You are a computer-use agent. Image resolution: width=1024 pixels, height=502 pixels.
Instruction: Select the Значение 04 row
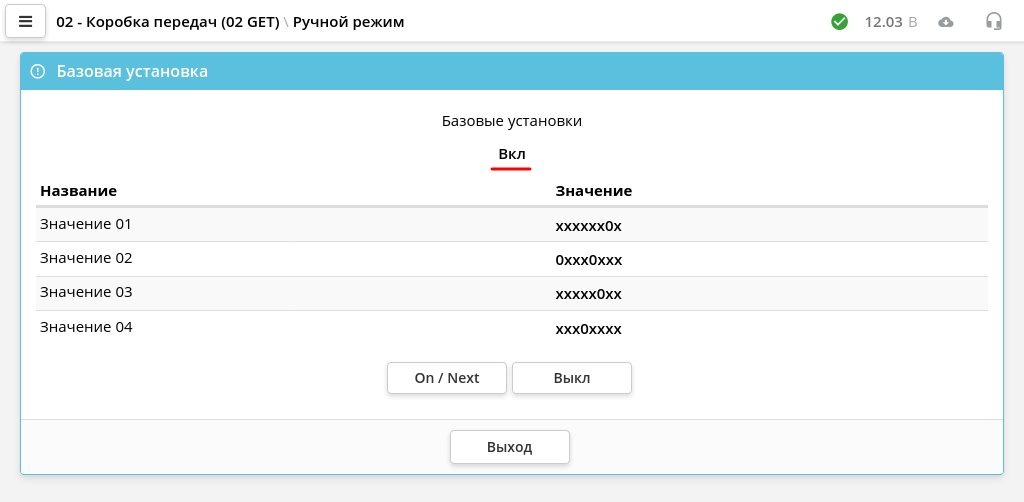[x=511, y=328]
